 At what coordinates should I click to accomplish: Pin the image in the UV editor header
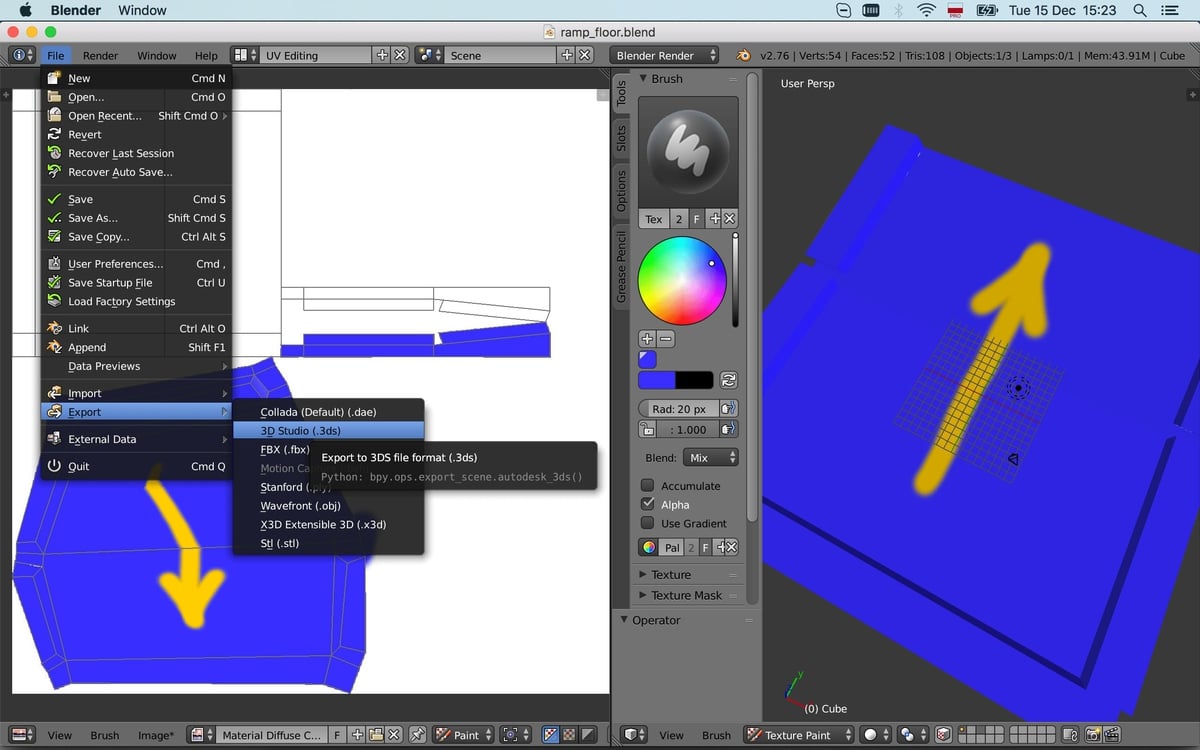pos(419,734)
